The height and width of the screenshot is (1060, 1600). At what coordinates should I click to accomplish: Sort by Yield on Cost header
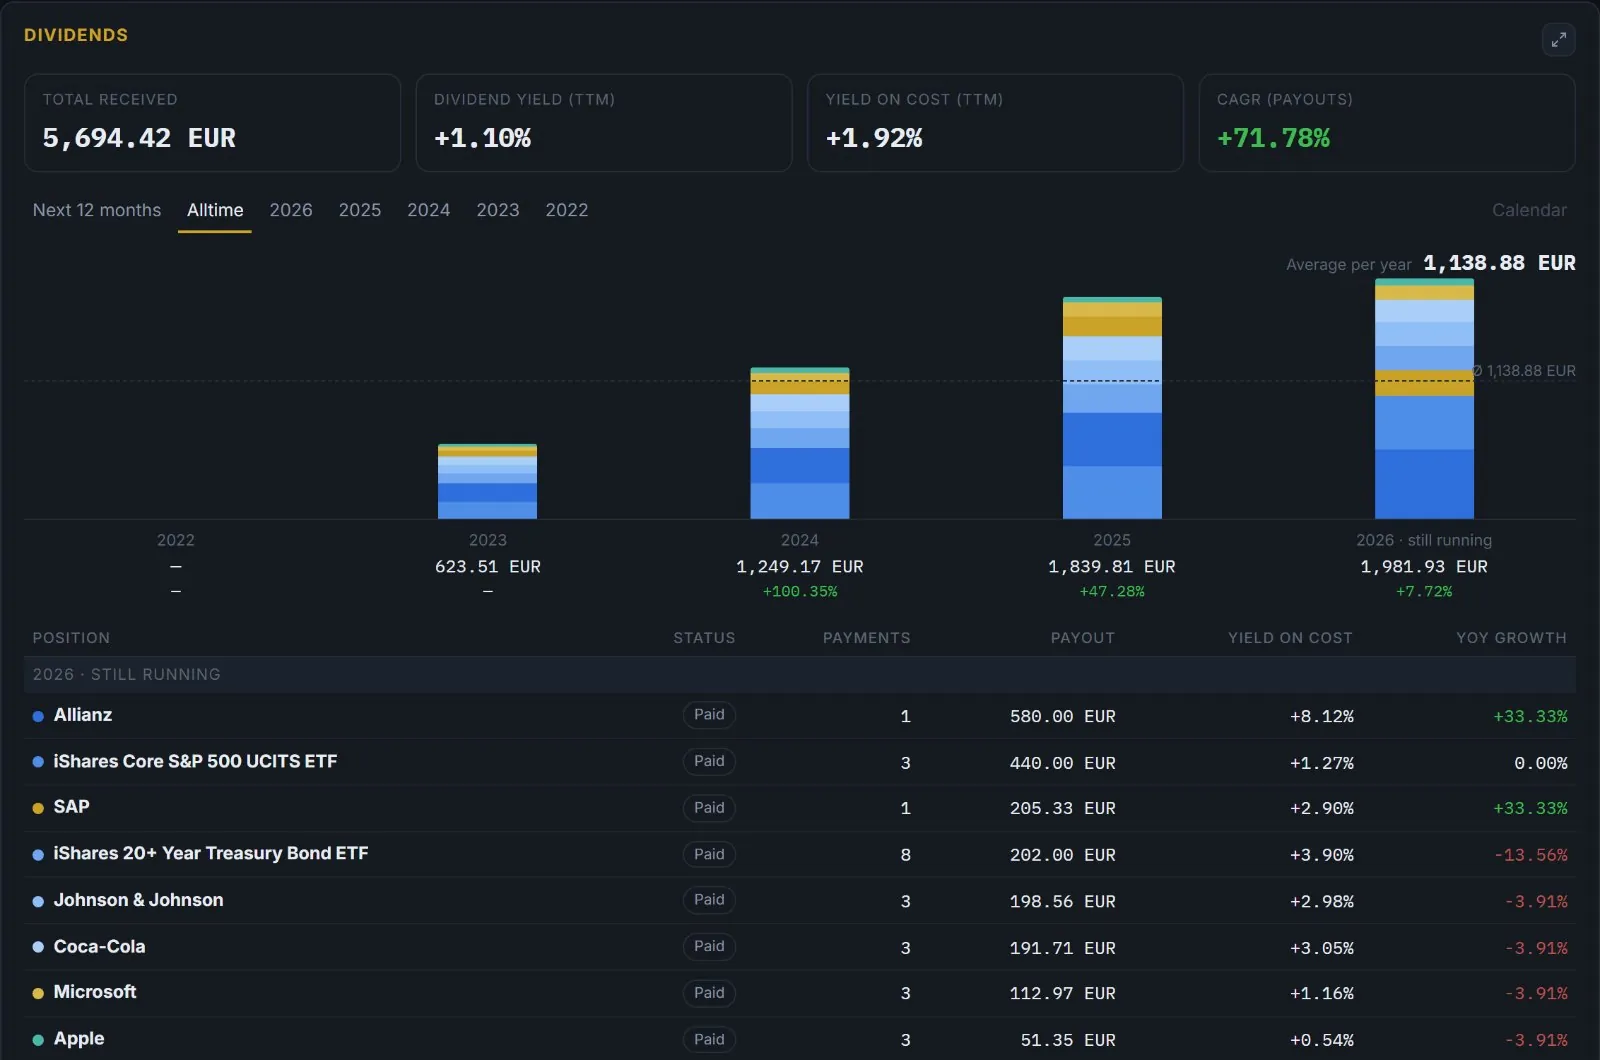(x=1290, y=638)
